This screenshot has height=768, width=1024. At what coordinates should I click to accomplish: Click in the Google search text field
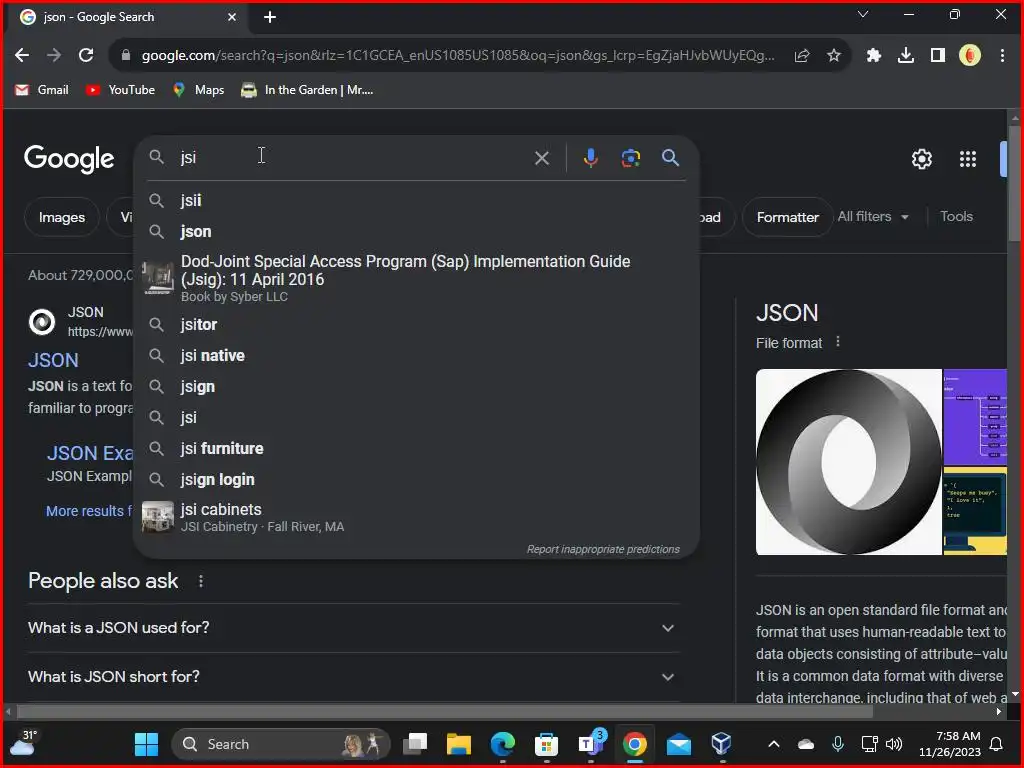tap(353, 157)
